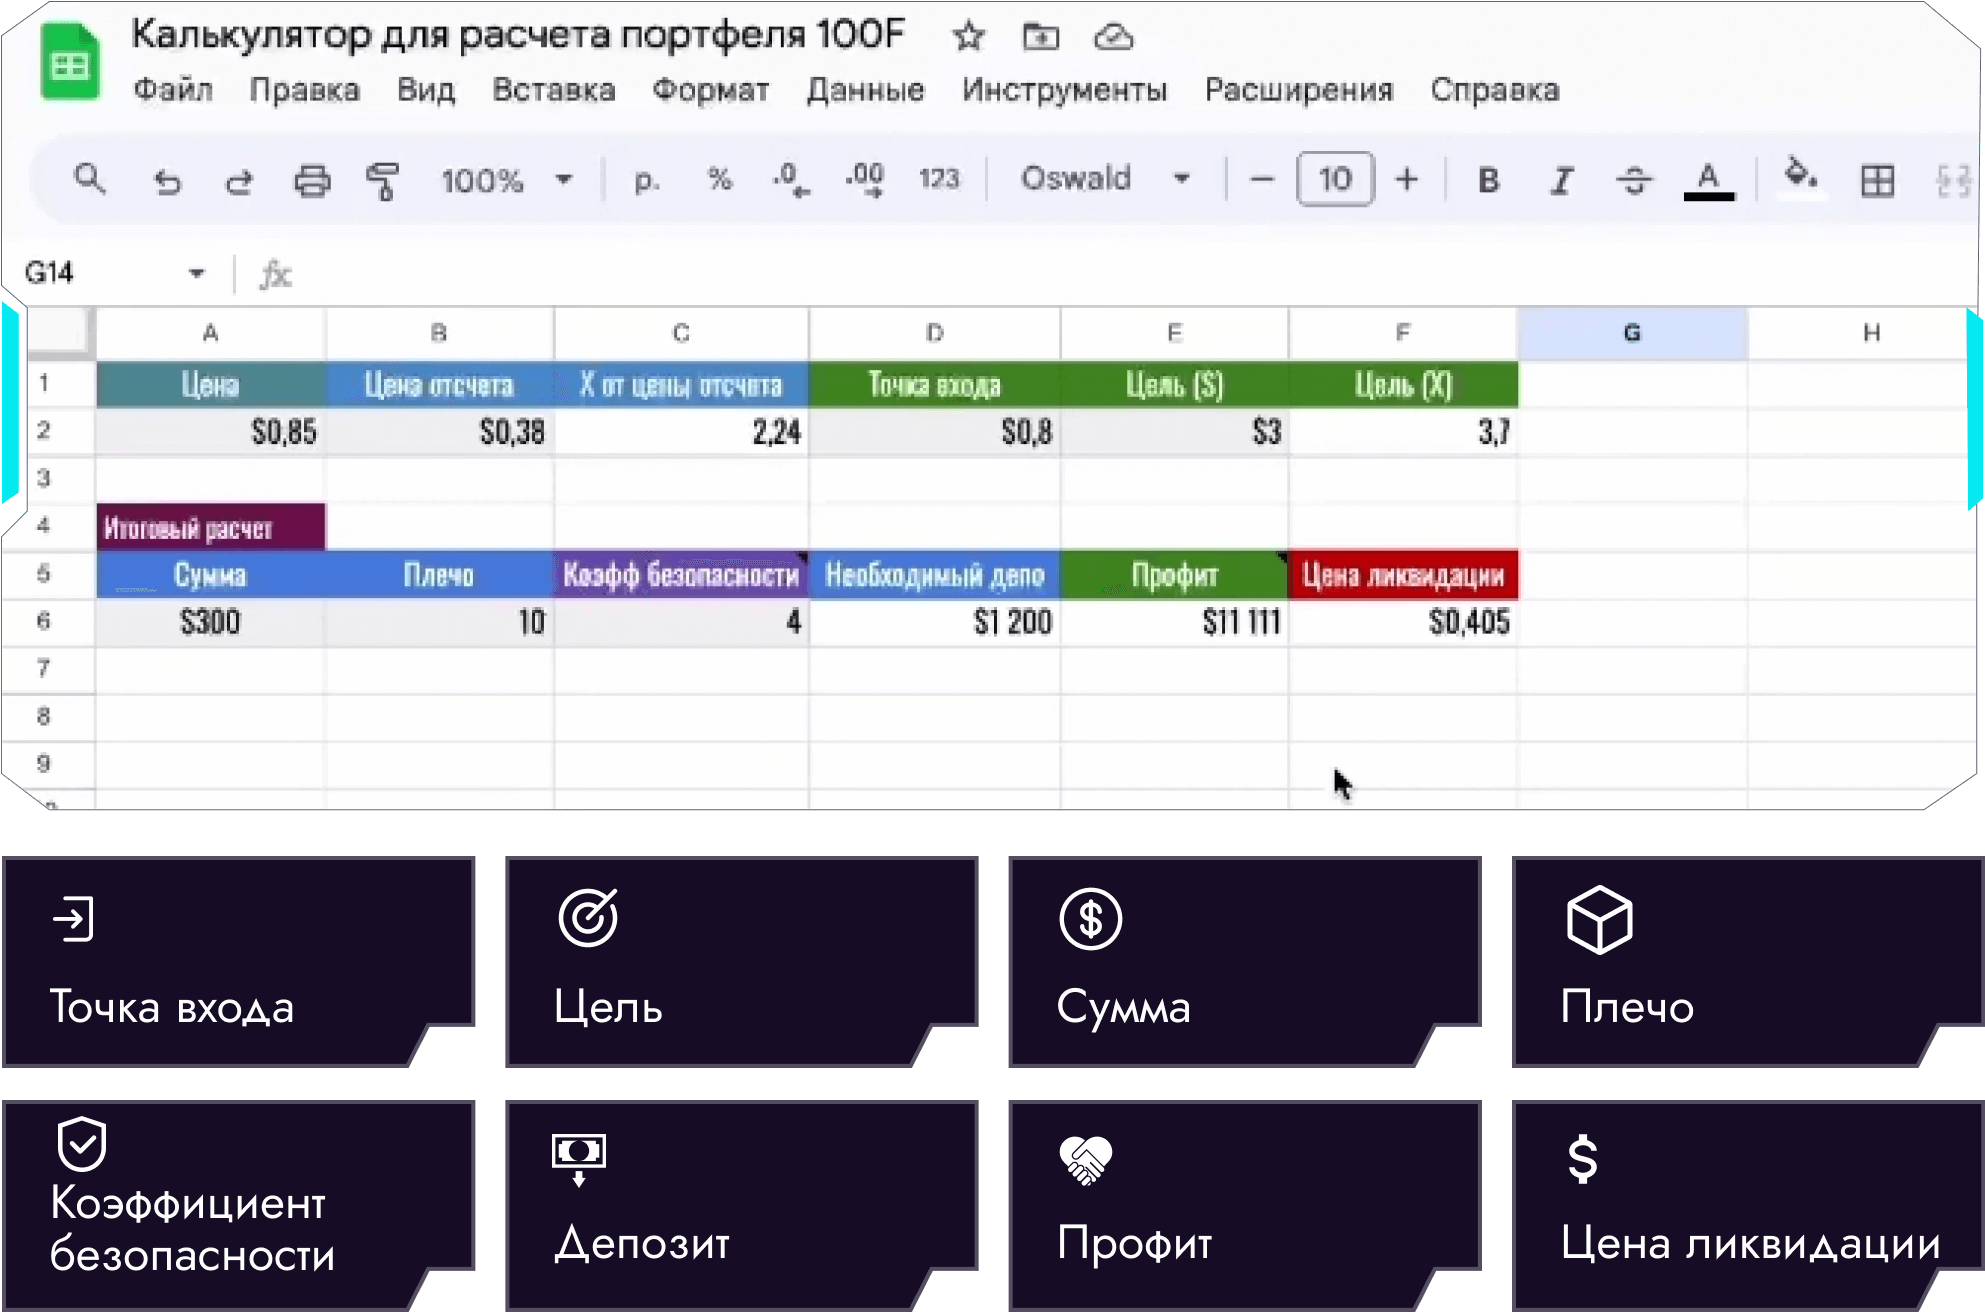Open the text color underlined A swatch
This screenshot has width=1985, height=1312.
pos(1708,181)
